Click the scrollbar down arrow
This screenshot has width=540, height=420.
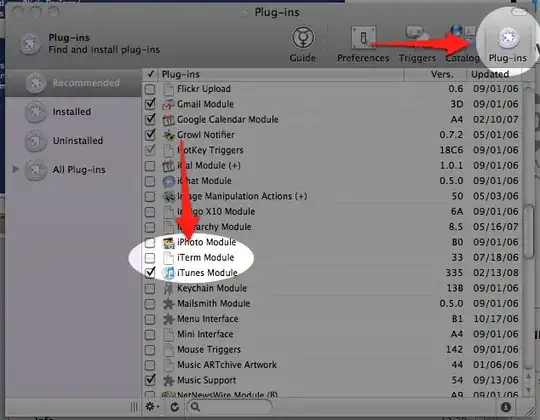[x=528, y=390]
